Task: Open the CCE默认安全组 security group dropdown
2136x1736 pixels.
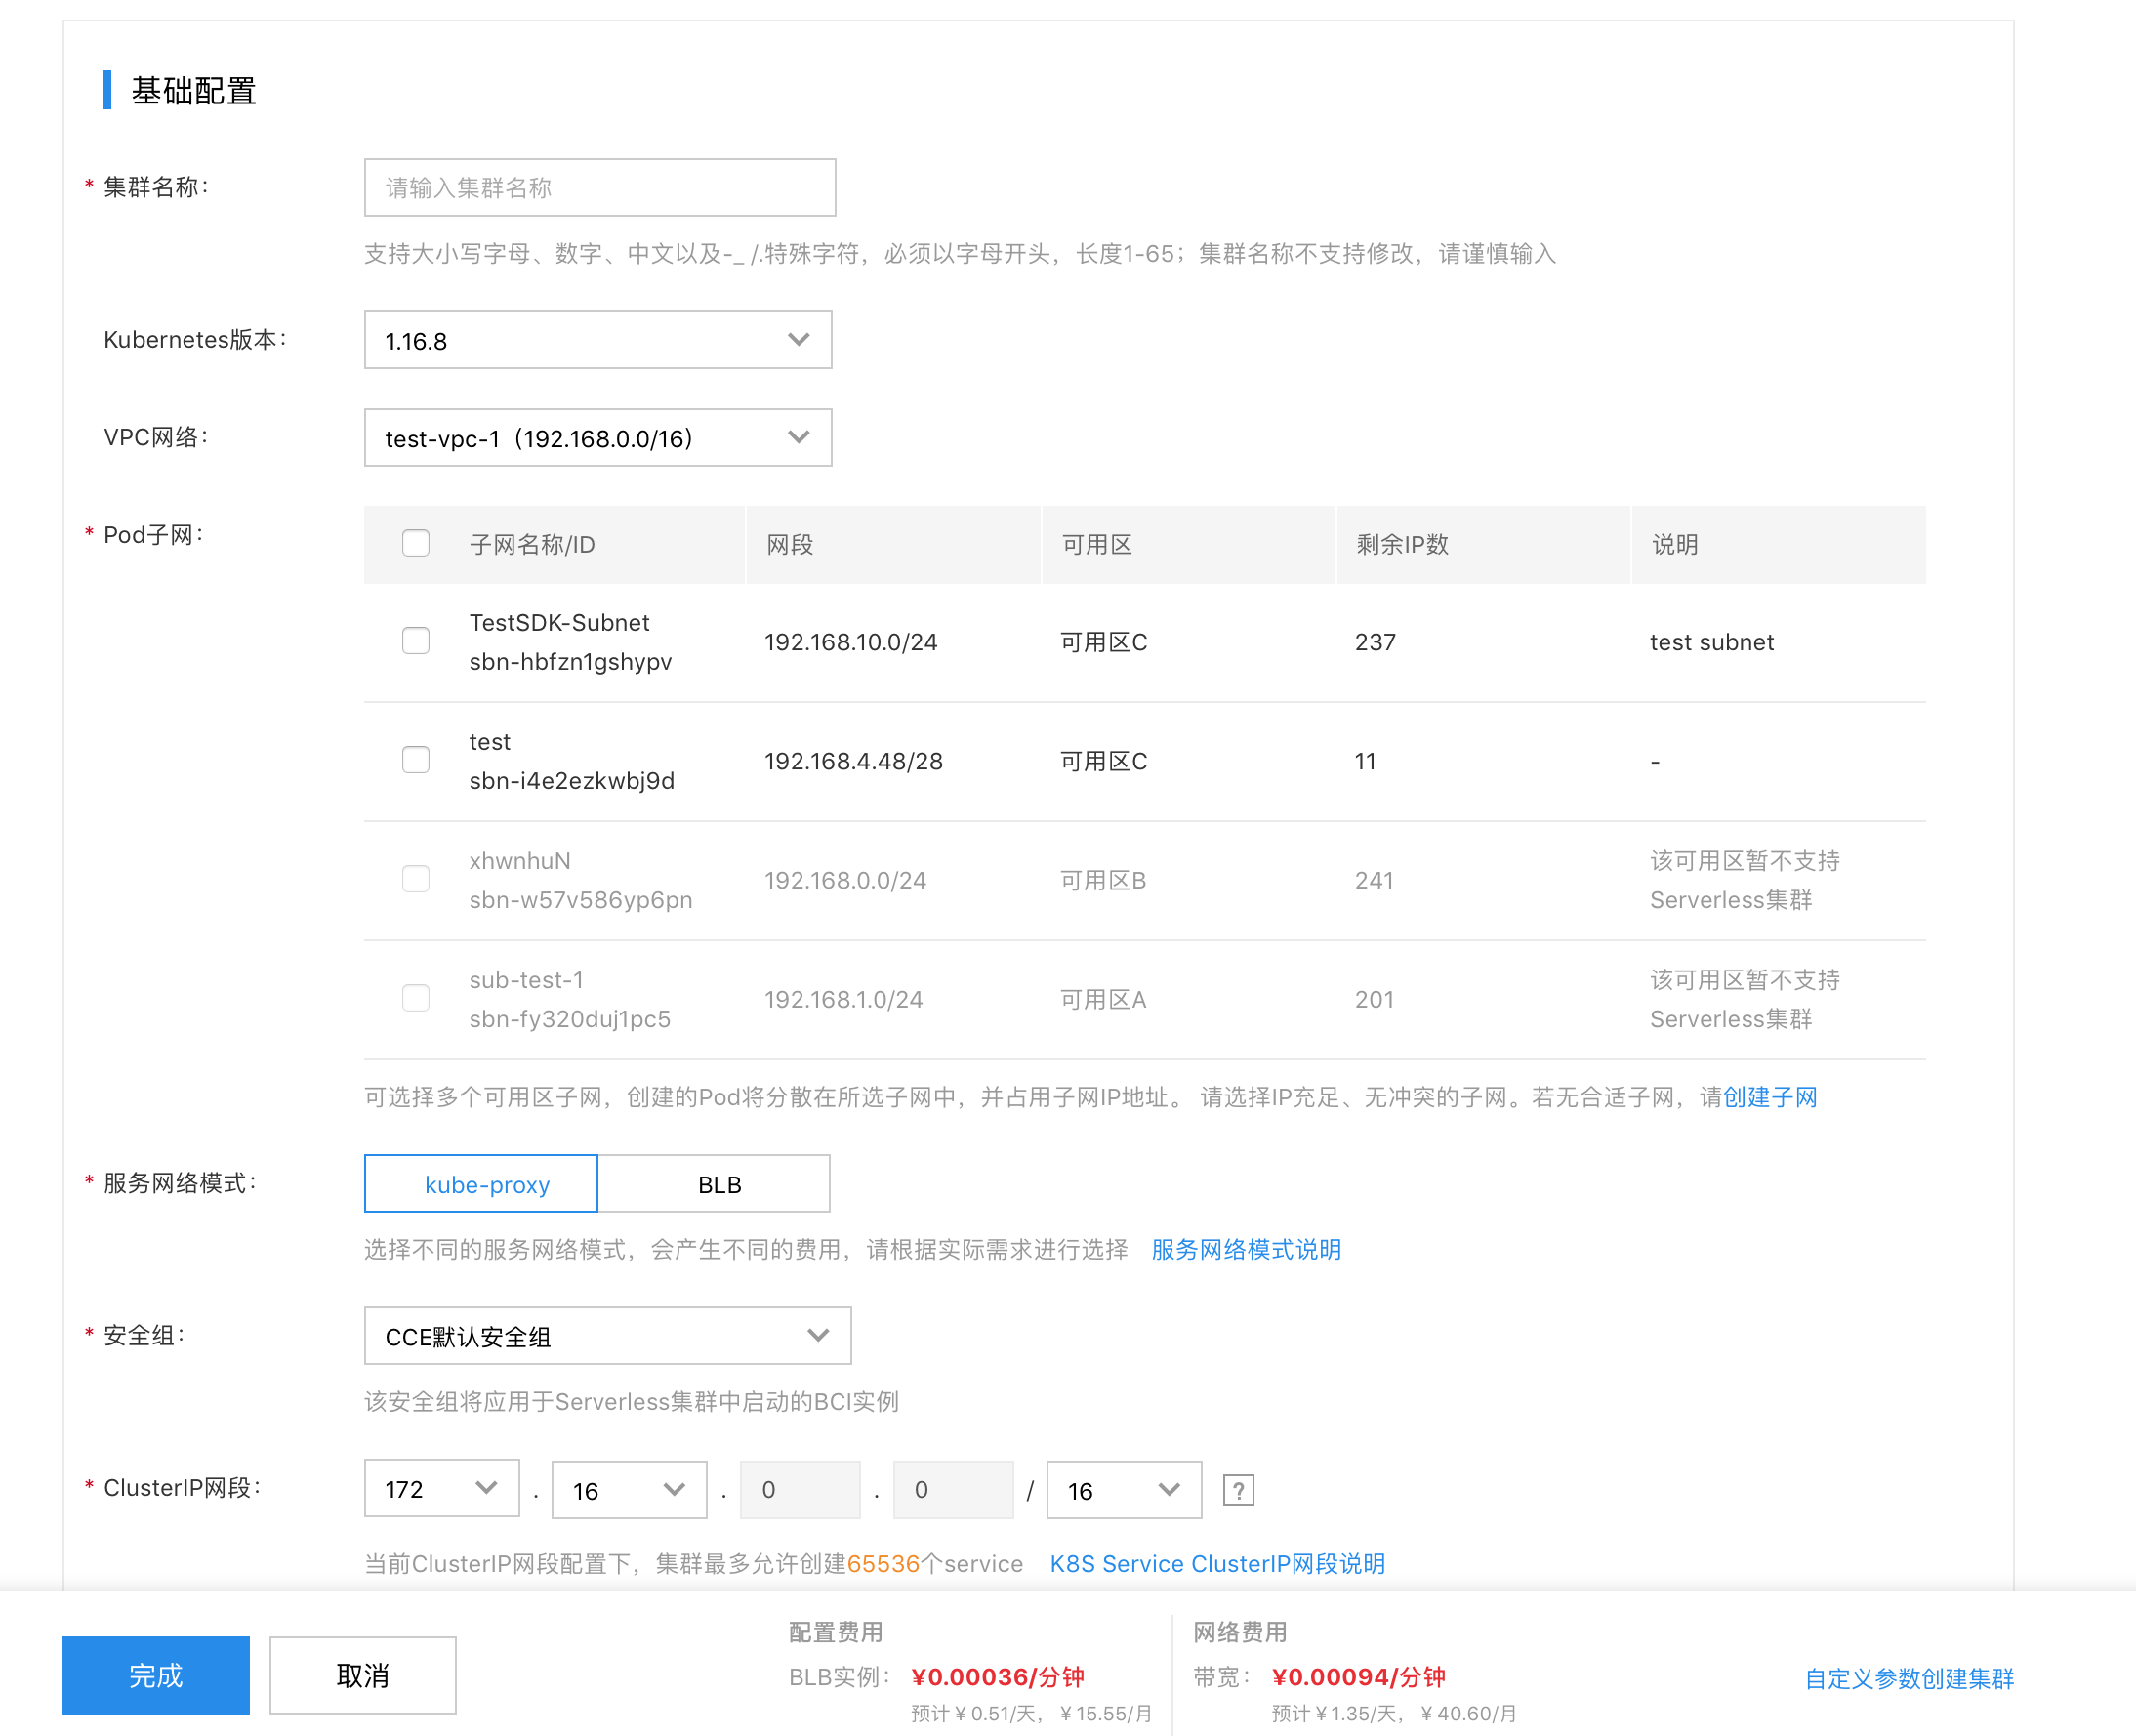Action: [607, 1336]
